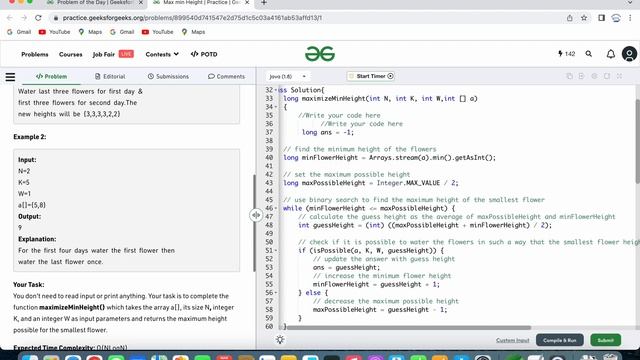Open the Java language dropdown

tap(287, 76)
